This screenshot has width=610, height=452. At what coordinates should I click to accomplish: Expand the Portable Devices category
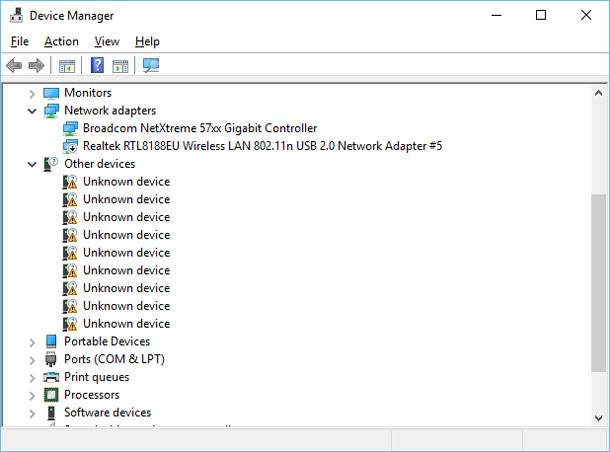[x=32, y=342]
